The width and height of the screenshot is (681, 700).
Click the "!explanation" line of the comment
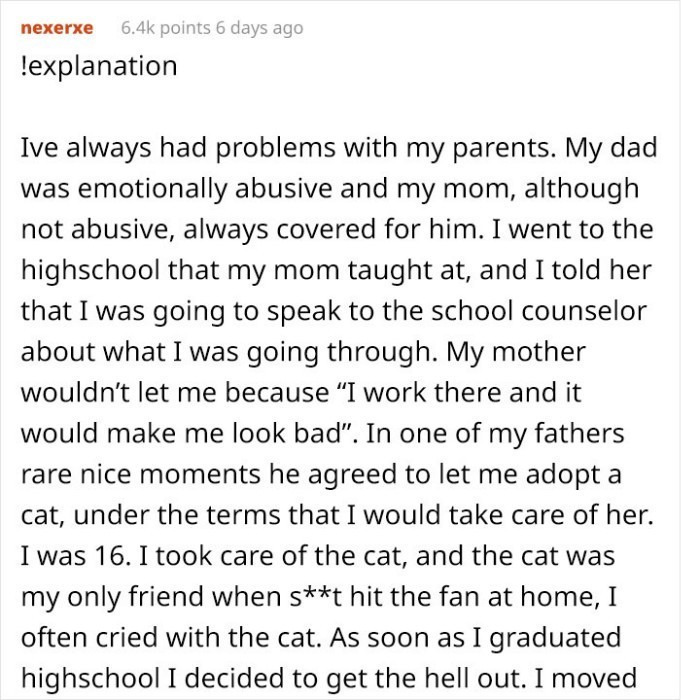98,67
